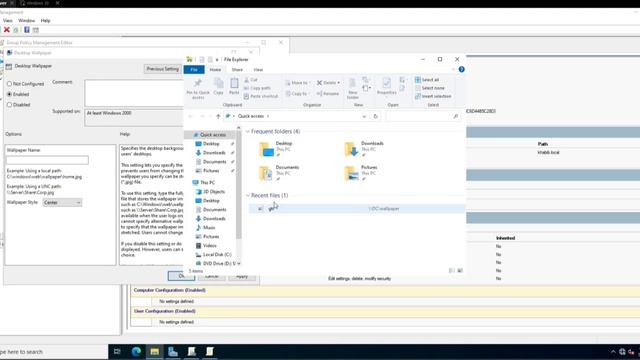
Task: Select the Enabled radio button
Action: coord(9,94)
